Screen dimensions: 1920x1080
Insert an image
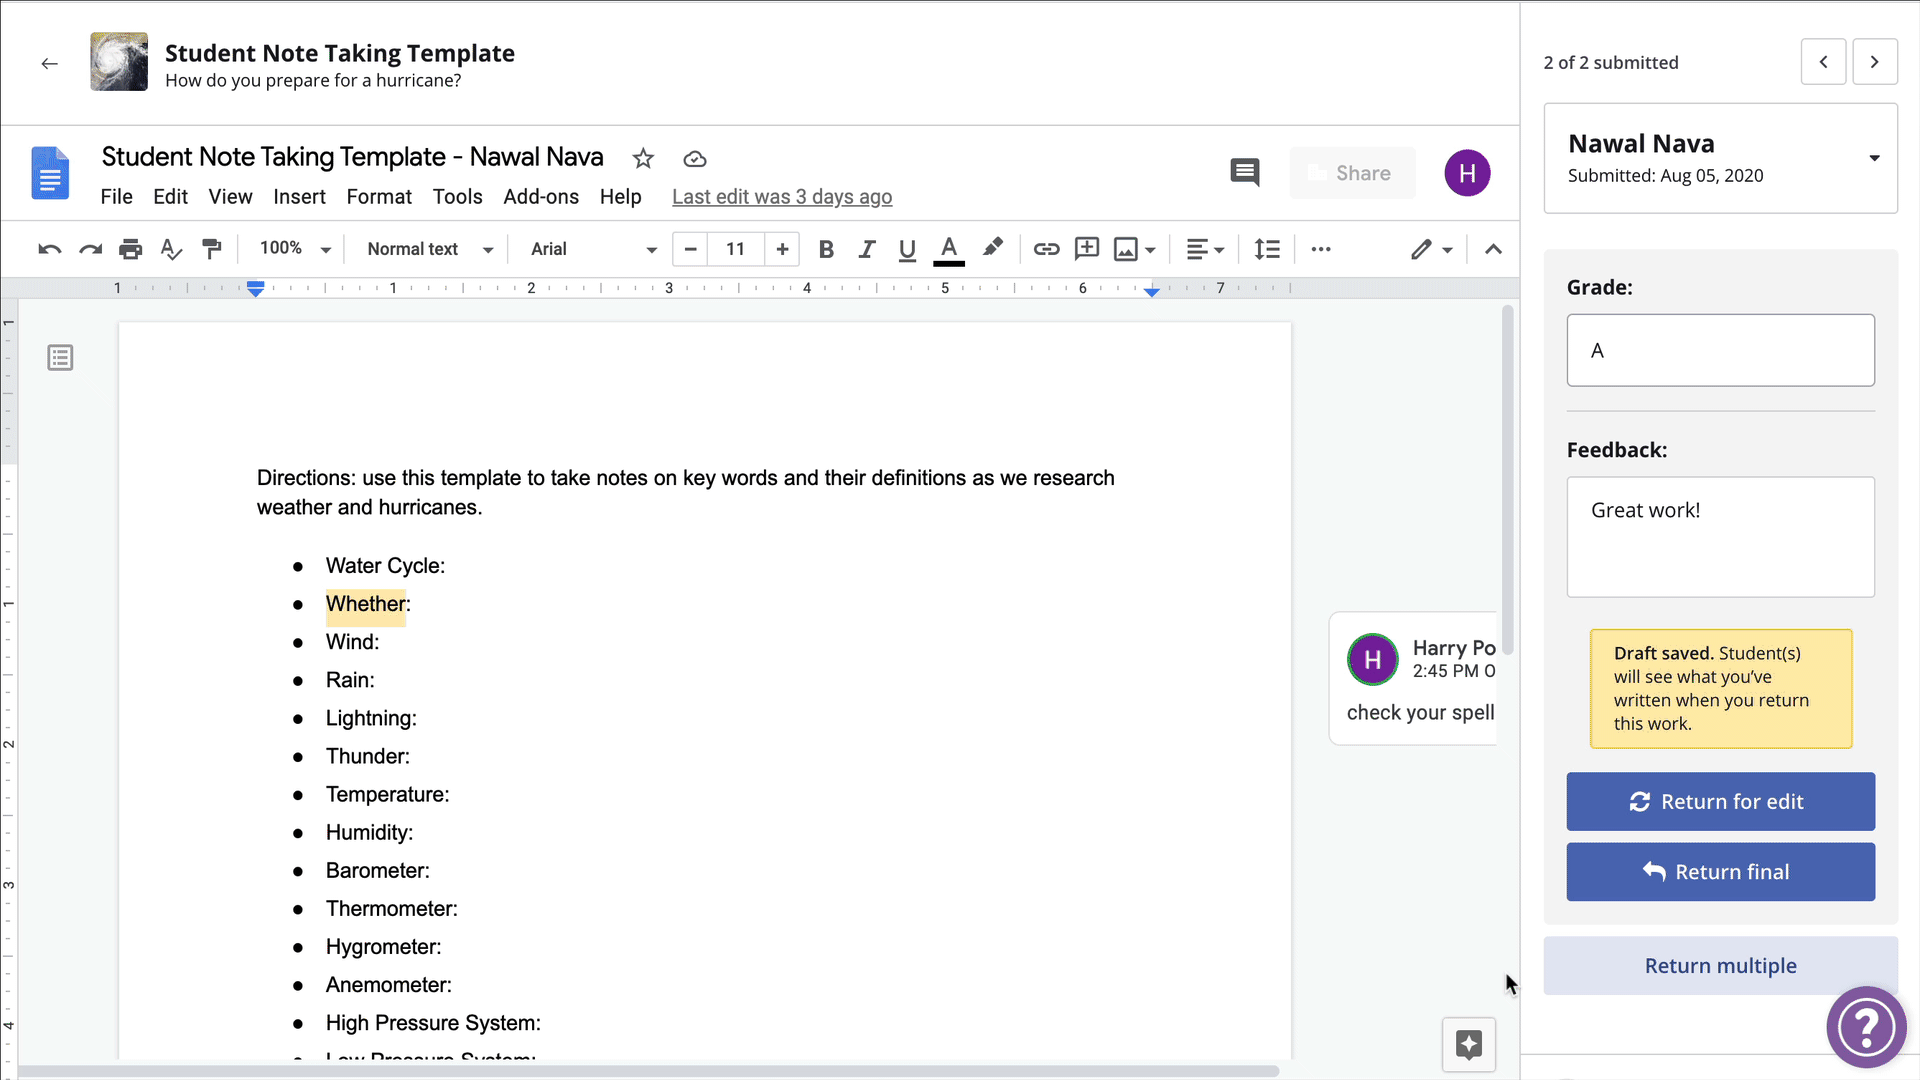1126,249
